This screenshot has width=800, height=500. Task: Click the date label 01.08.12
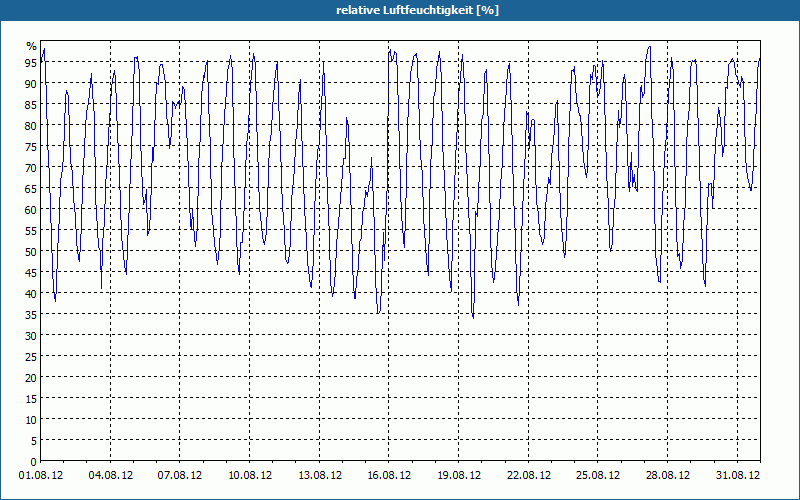point(41,475)
